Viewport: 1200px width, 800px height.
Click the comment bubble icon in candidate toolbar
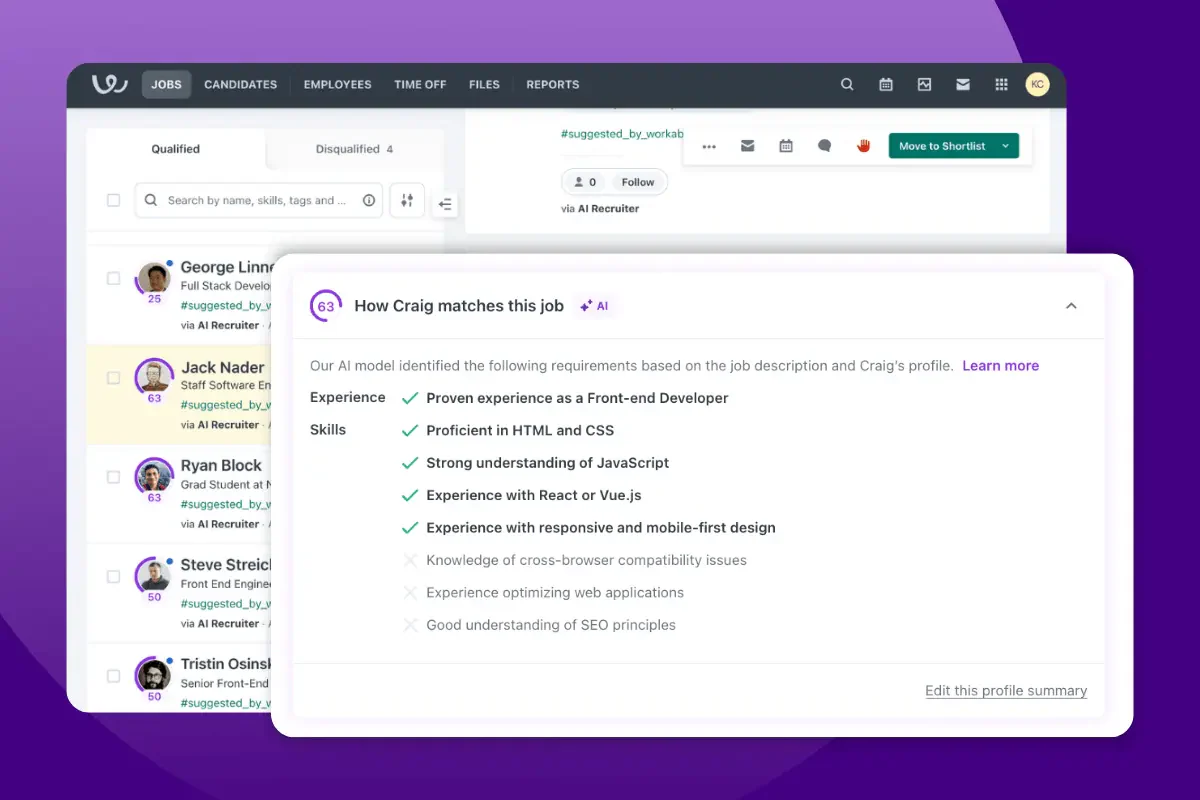pyautogui.click(x=825, y=146)
